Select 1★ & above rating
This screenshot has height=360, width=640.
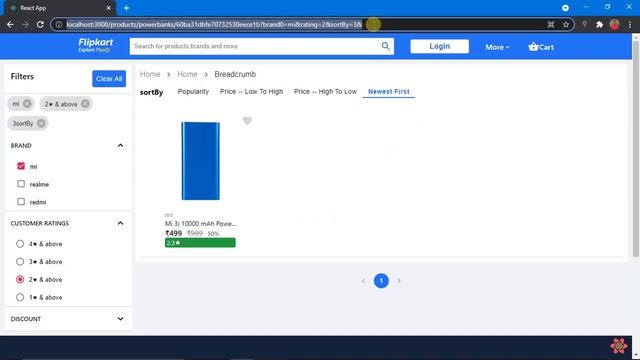point(20,297)
